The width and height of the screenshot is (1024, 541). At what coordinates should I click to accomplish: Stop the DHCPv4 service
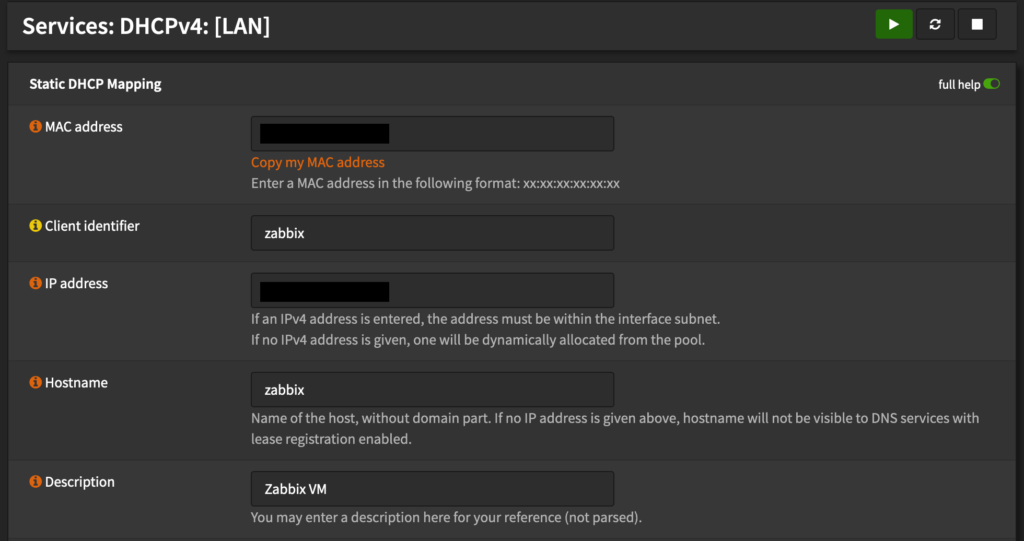tap(977, 25)
